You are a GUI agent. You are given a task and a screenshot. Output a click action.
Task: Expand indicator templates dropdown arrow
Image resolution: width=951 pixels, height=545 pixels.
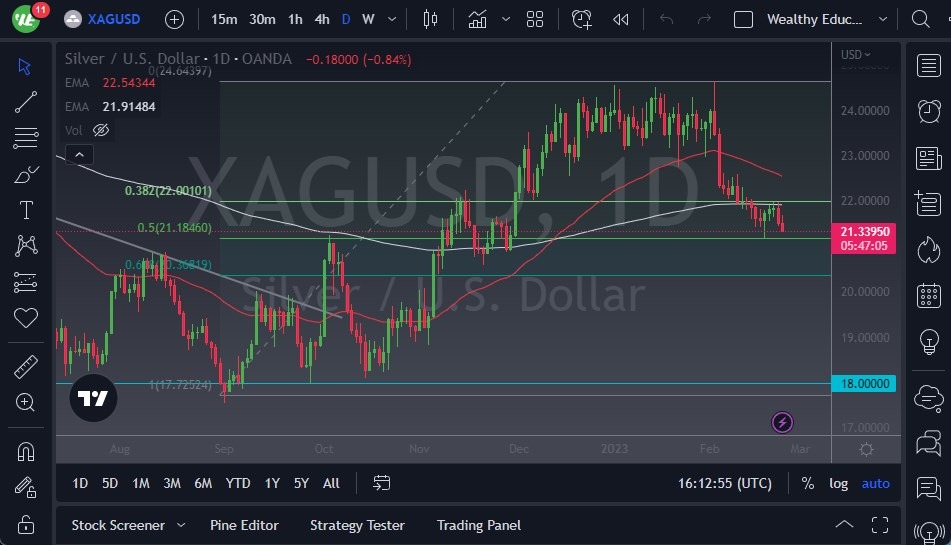point(506,19)
